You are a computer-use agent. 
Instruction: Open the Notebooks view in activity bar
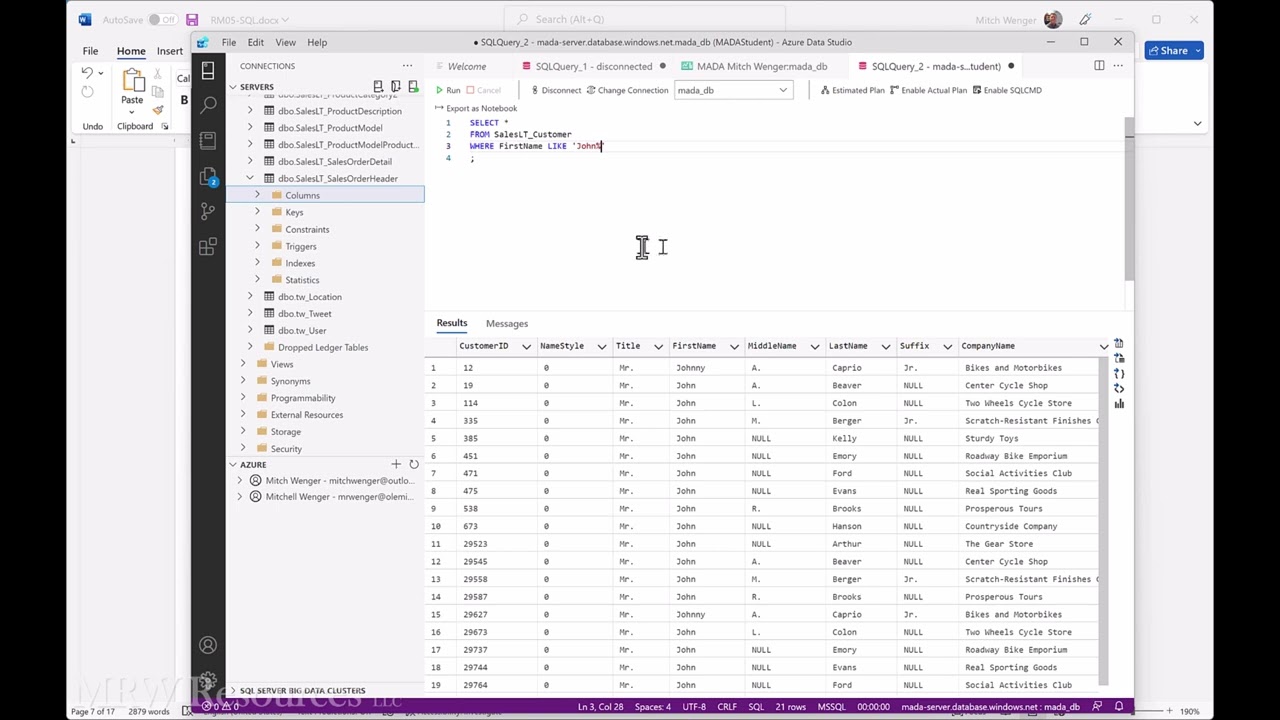pos(208,140)
